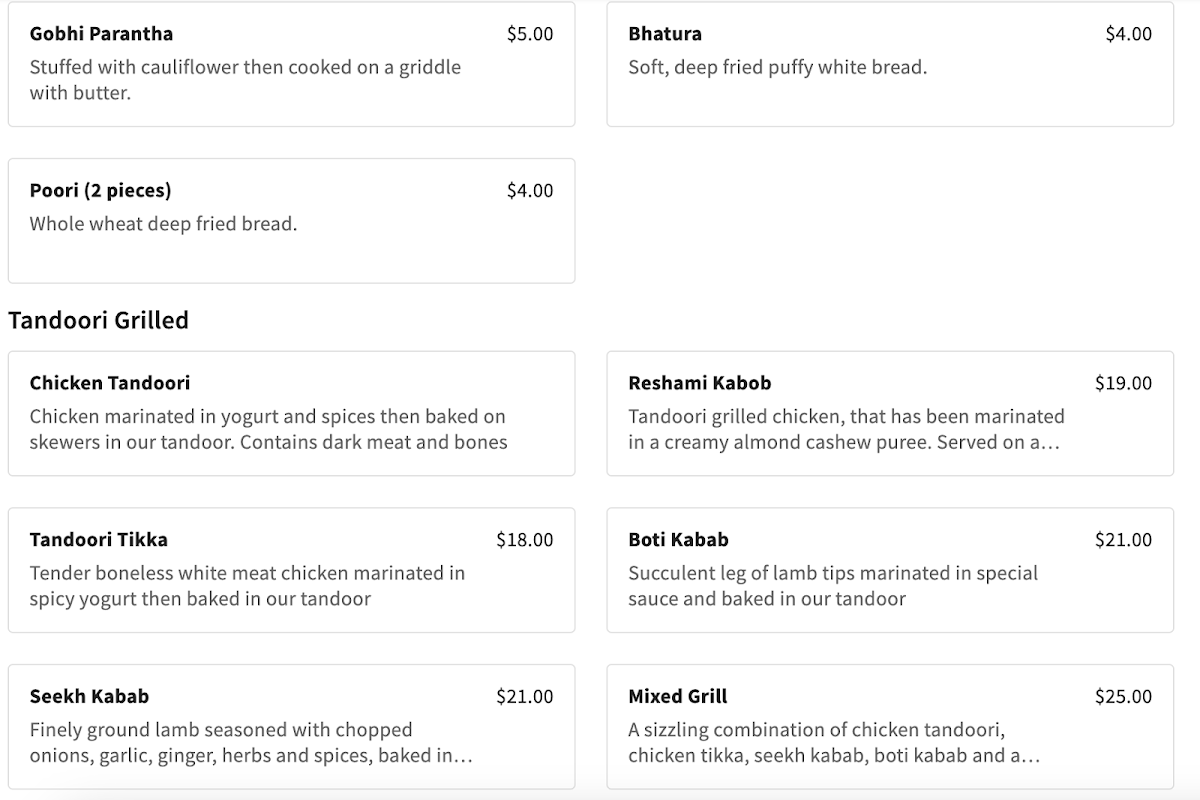Viewport: 1200px width, 800px height.
Task: Select the Bhatura bread item
Action: [x=665, y=34]
